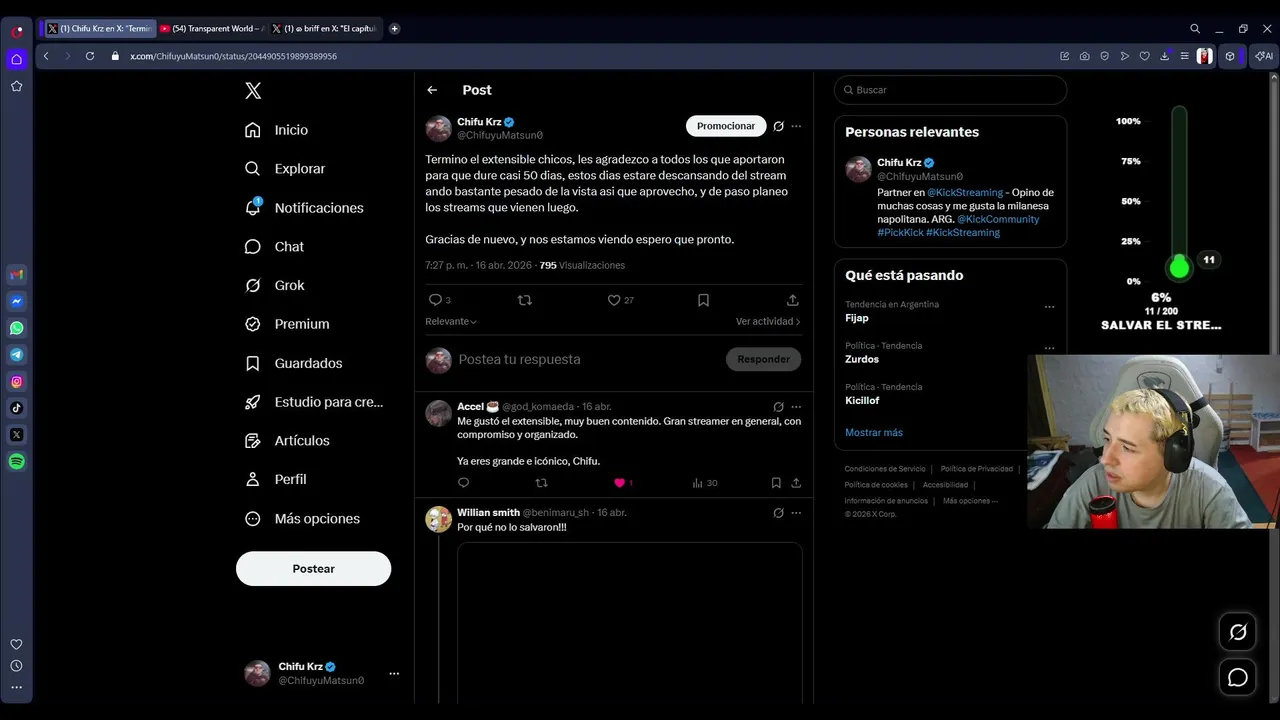
Task: Click the Grok icon on Willian smith's reply
Action: click(778, 513)
